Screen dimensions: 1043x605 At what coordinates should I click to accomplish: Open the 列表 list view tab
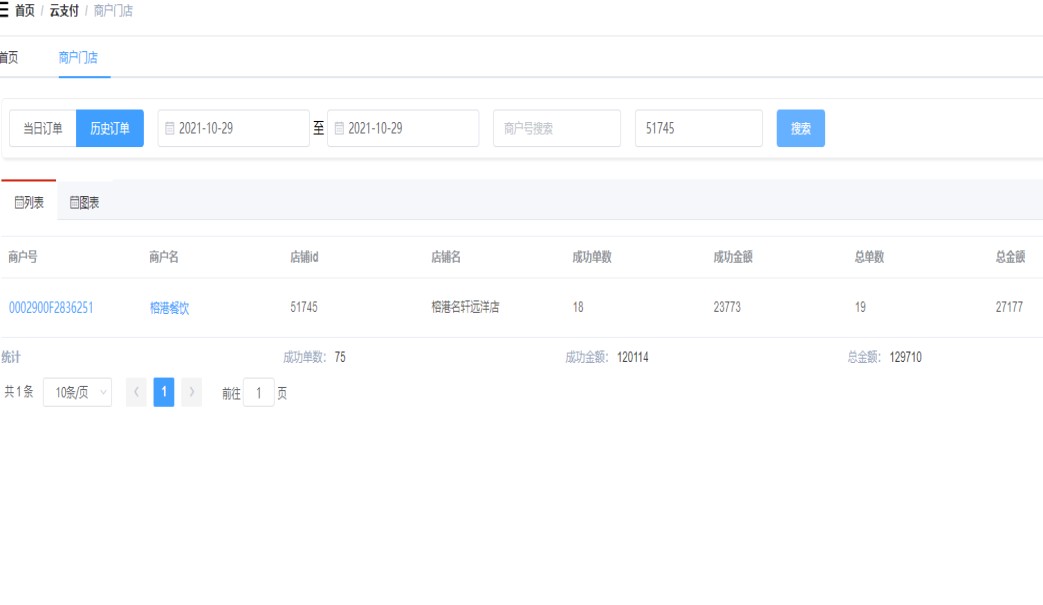click(29, 203)
